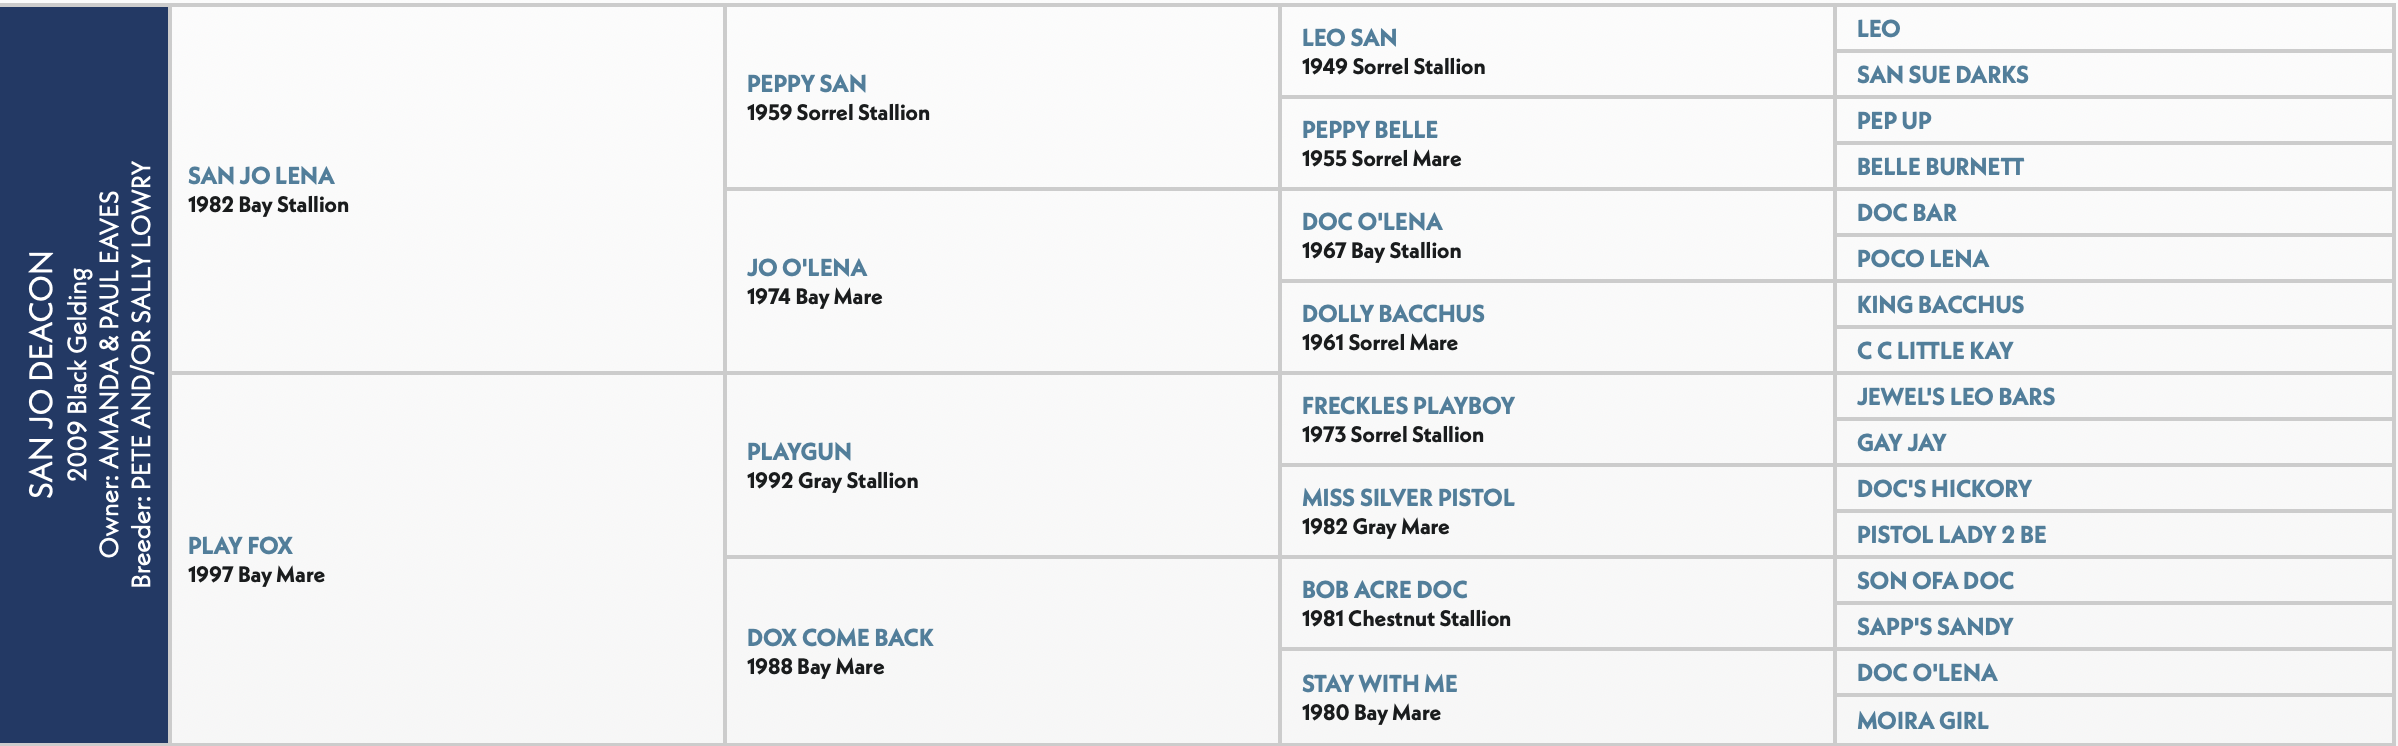Select MISS SILVER PISTOL entry
The height and width of the screenshot is (746, 2398).
tap(1408, 498)
